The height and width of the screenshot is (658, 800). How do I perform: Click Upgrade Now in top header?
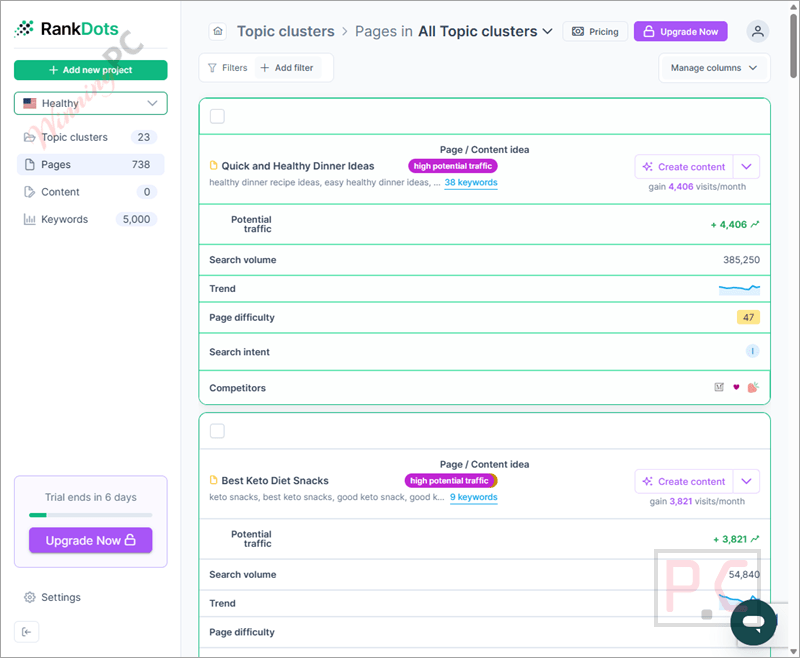click(x=681, y=32)
